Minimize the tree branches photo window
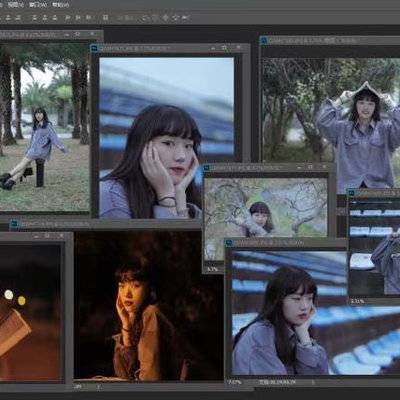Screen dimensions: 400x400 tap(300, 168)
